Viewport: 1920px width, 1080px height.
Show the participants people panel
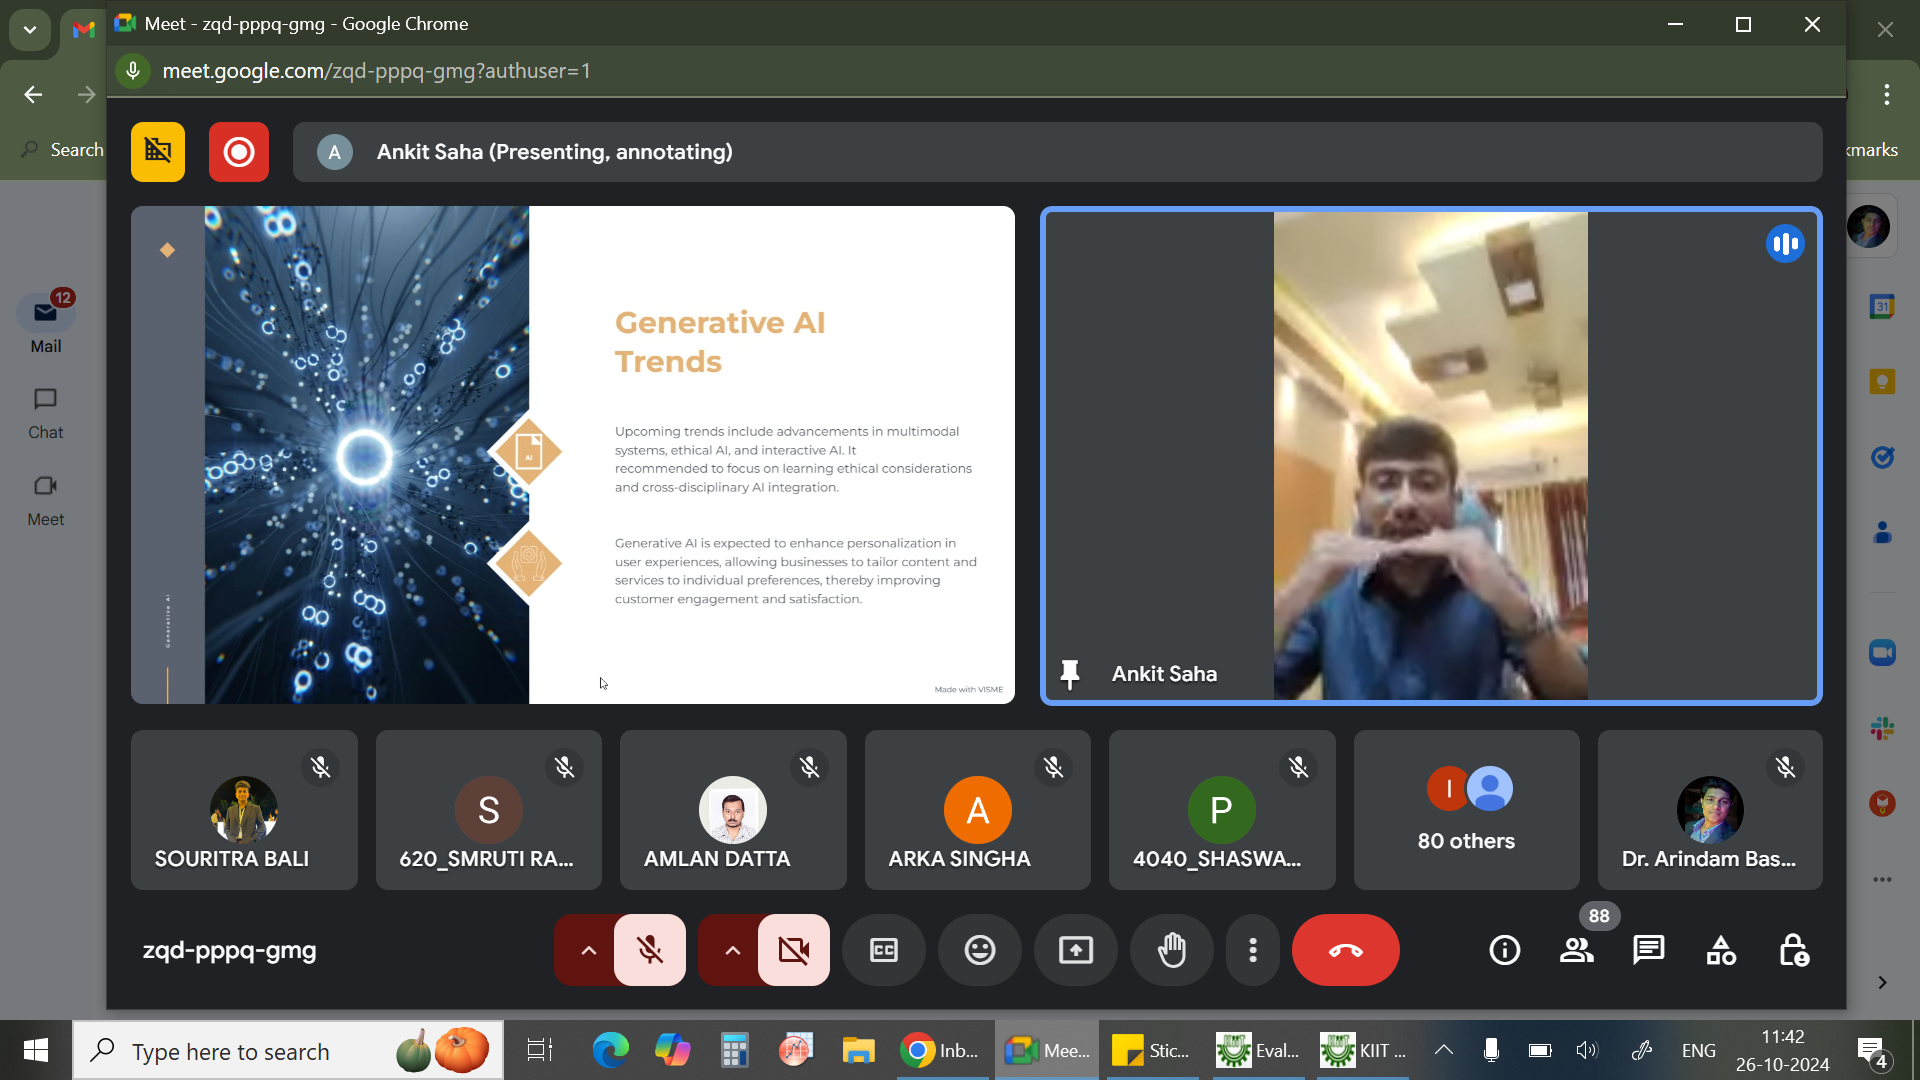tap(1577, 950)
